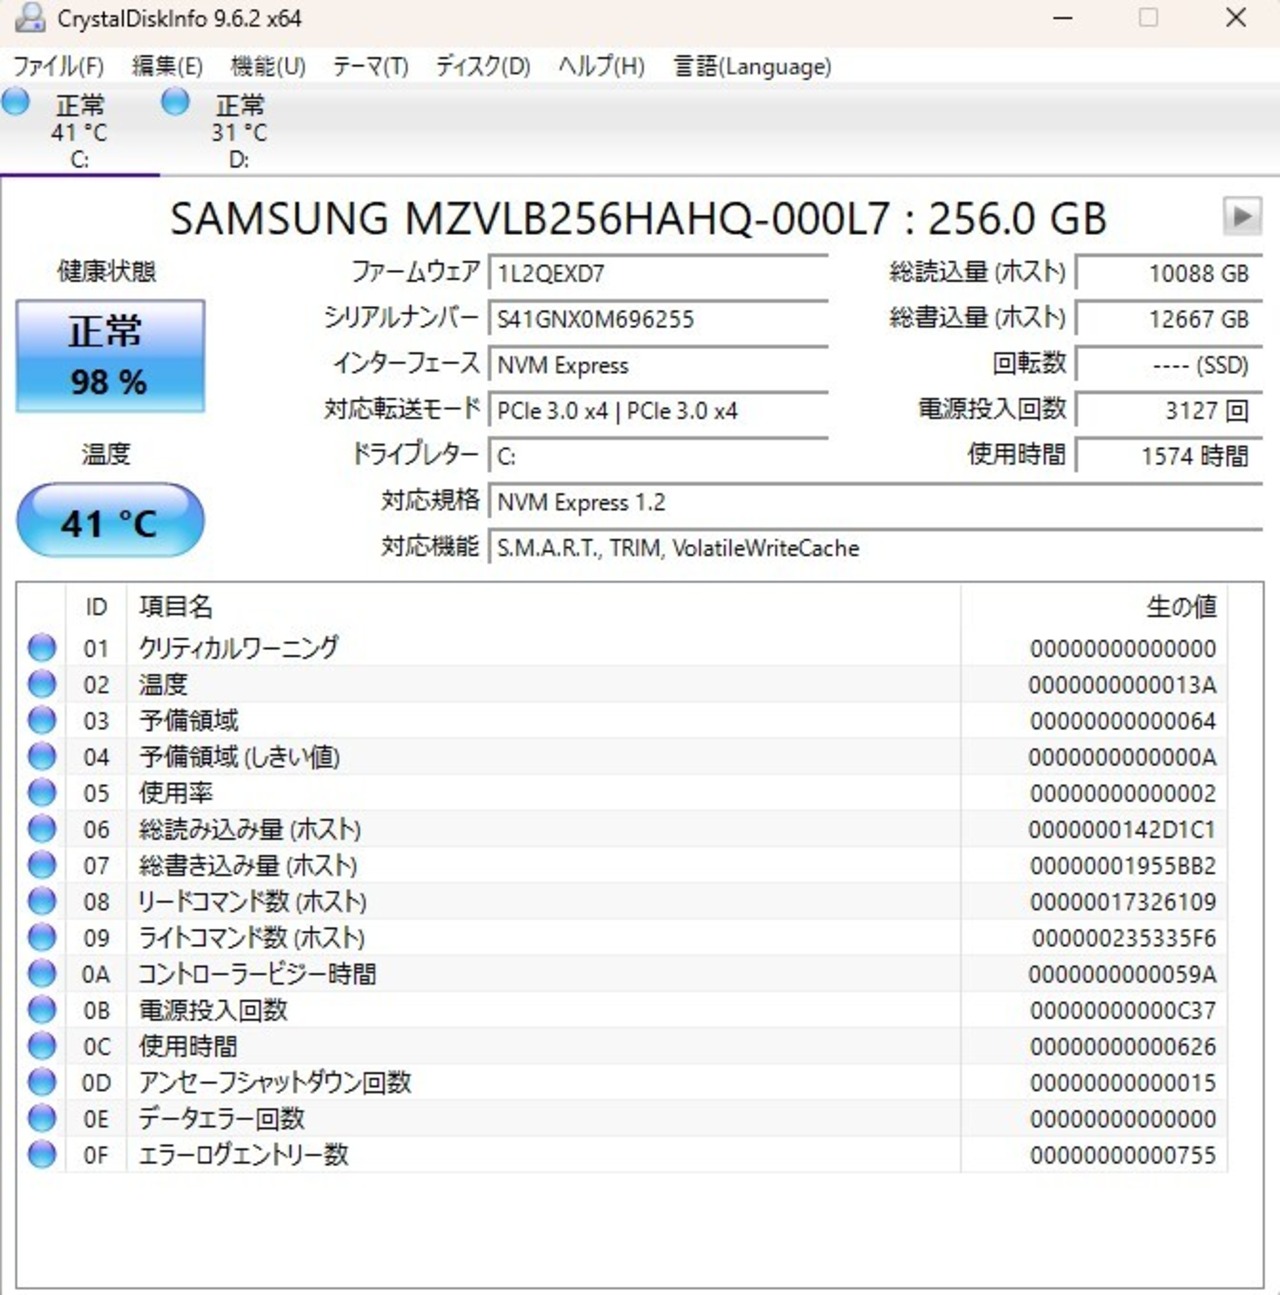Click status icon of リードコマンド数 row

42,901
